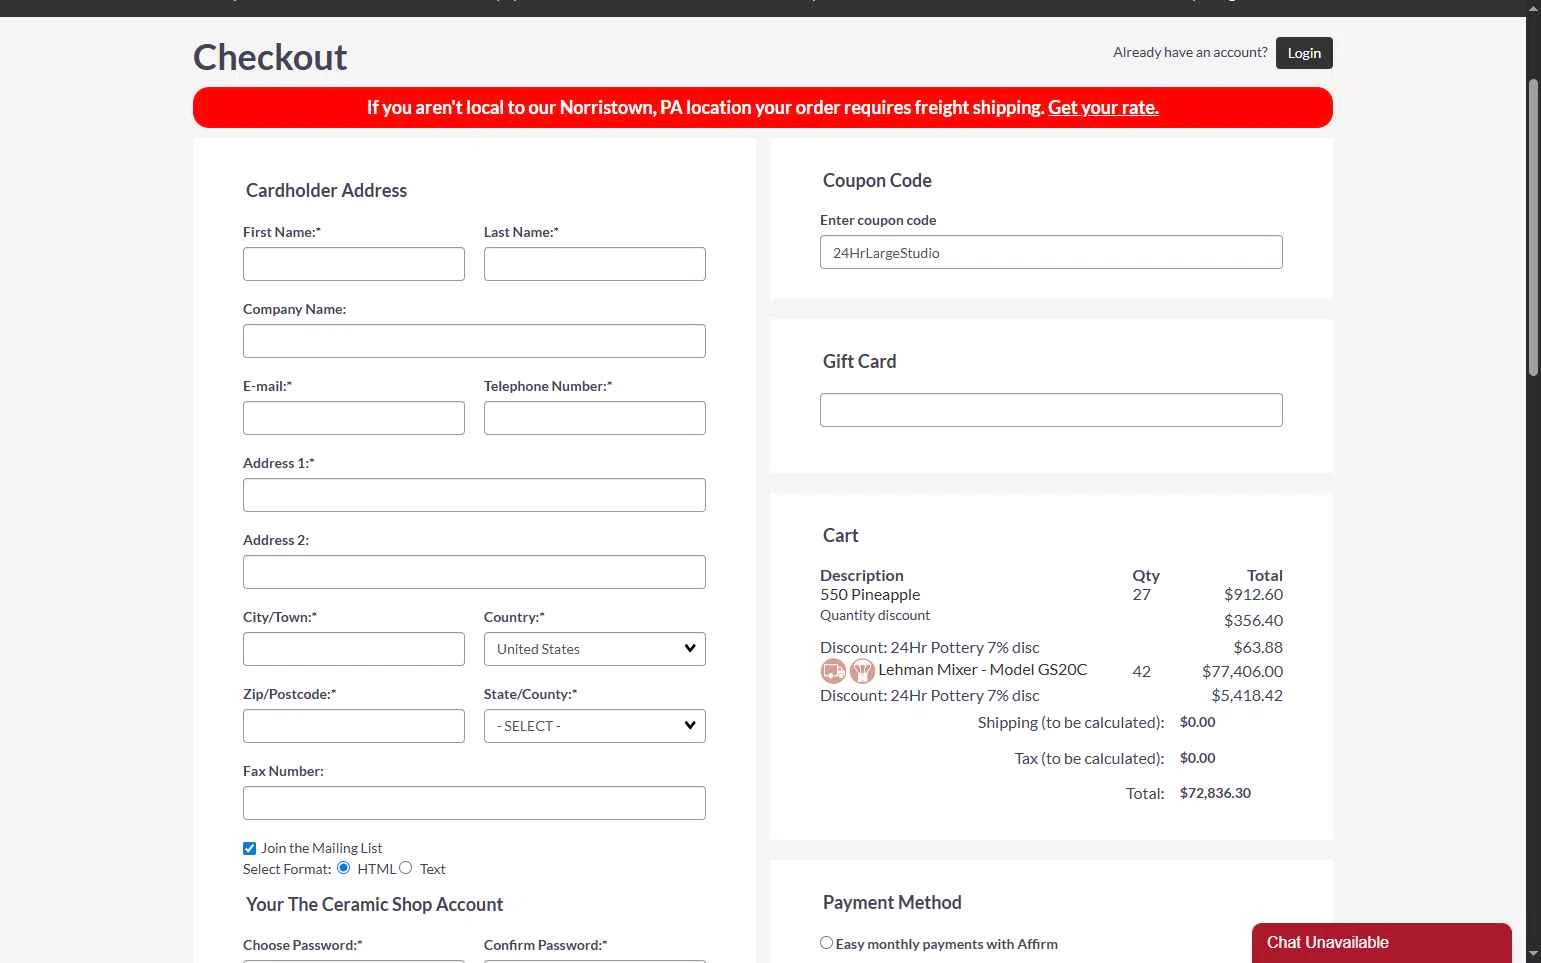
Task: Select HTML format radio button
Action: (x=343, y=868)
